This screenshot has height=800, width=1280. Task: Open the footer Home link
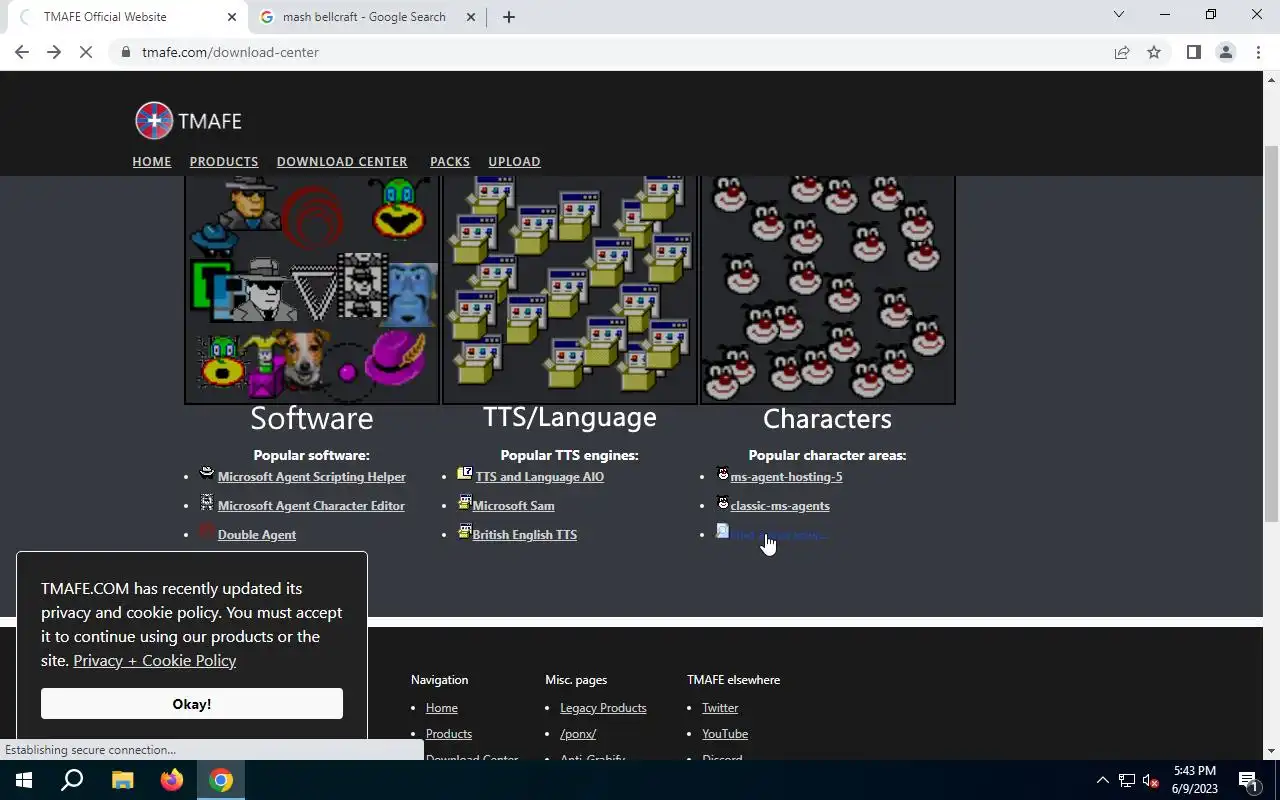click(x=442, y=708)
